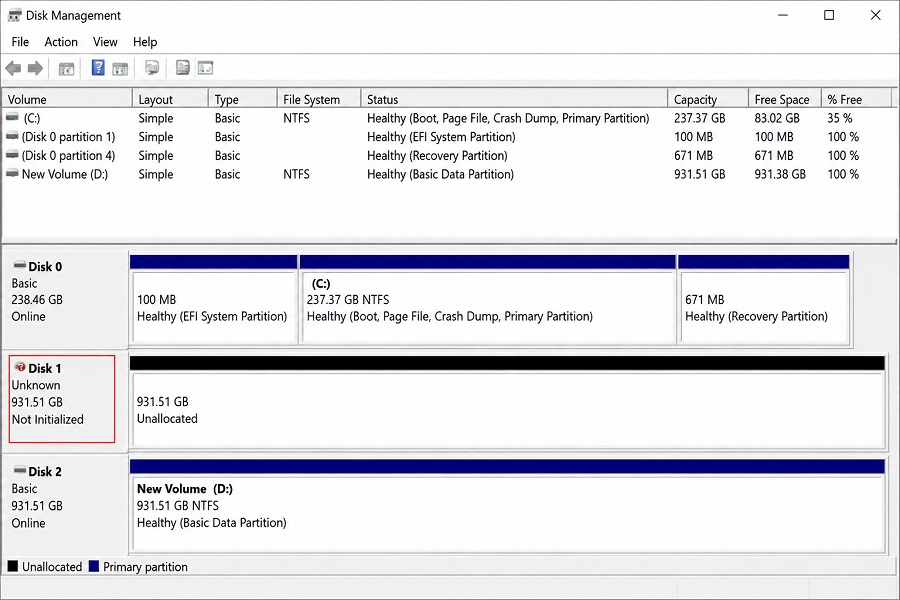Click the last toolbar icon
The width and height of the screenshot is (900, 600).
(205, 68)
